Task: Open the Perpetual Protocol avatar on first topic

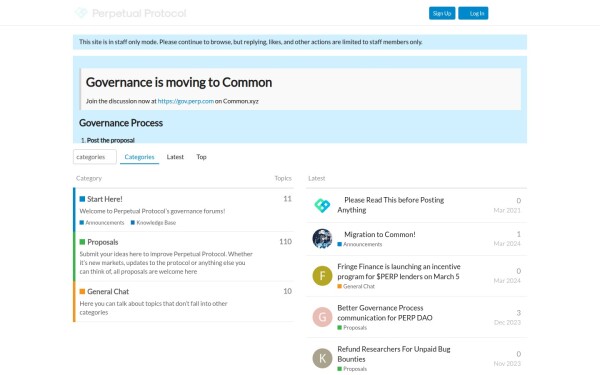Action: tap(322, 205)
